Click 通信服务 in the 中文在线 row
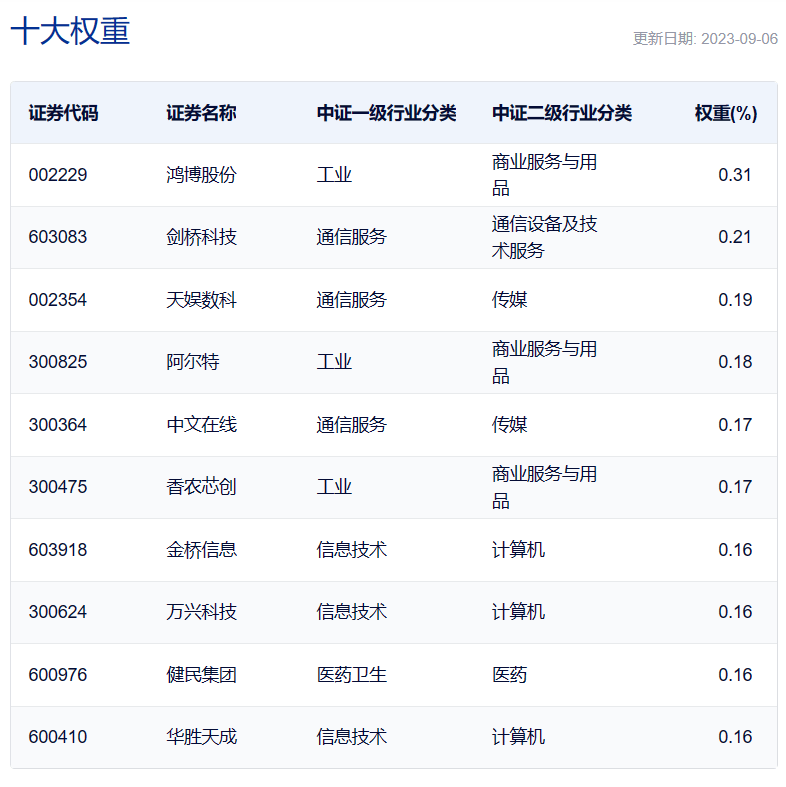Viewport: 786px width, 787px height. [352, 425]
